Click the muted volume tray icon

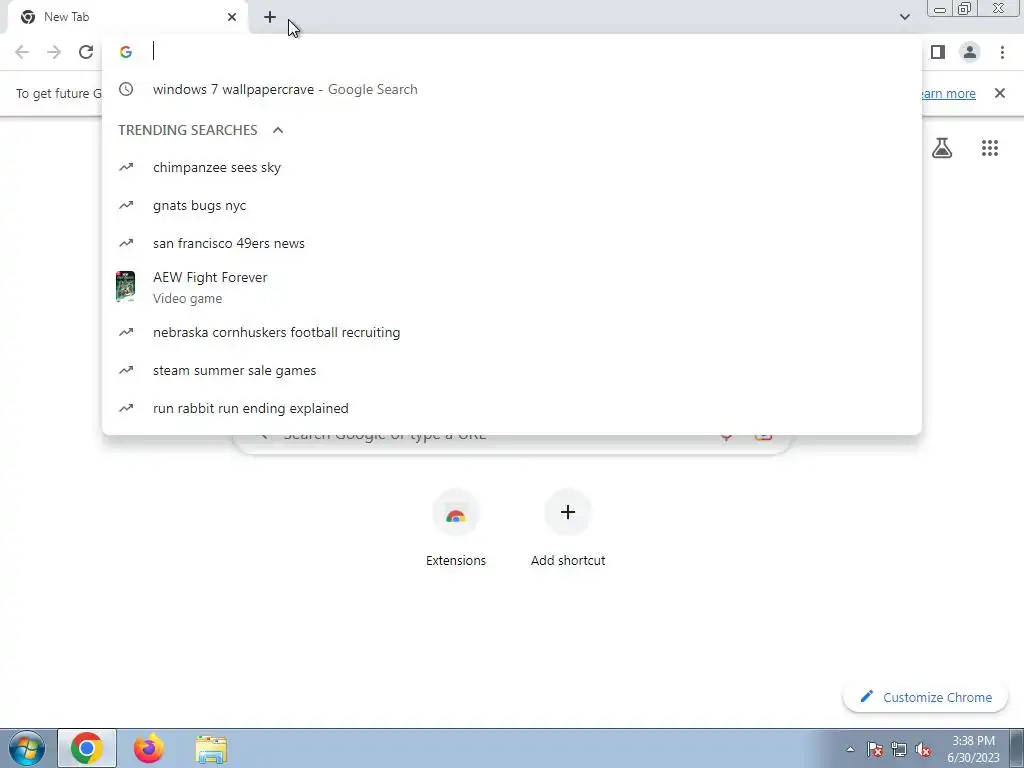pos(923,750)
